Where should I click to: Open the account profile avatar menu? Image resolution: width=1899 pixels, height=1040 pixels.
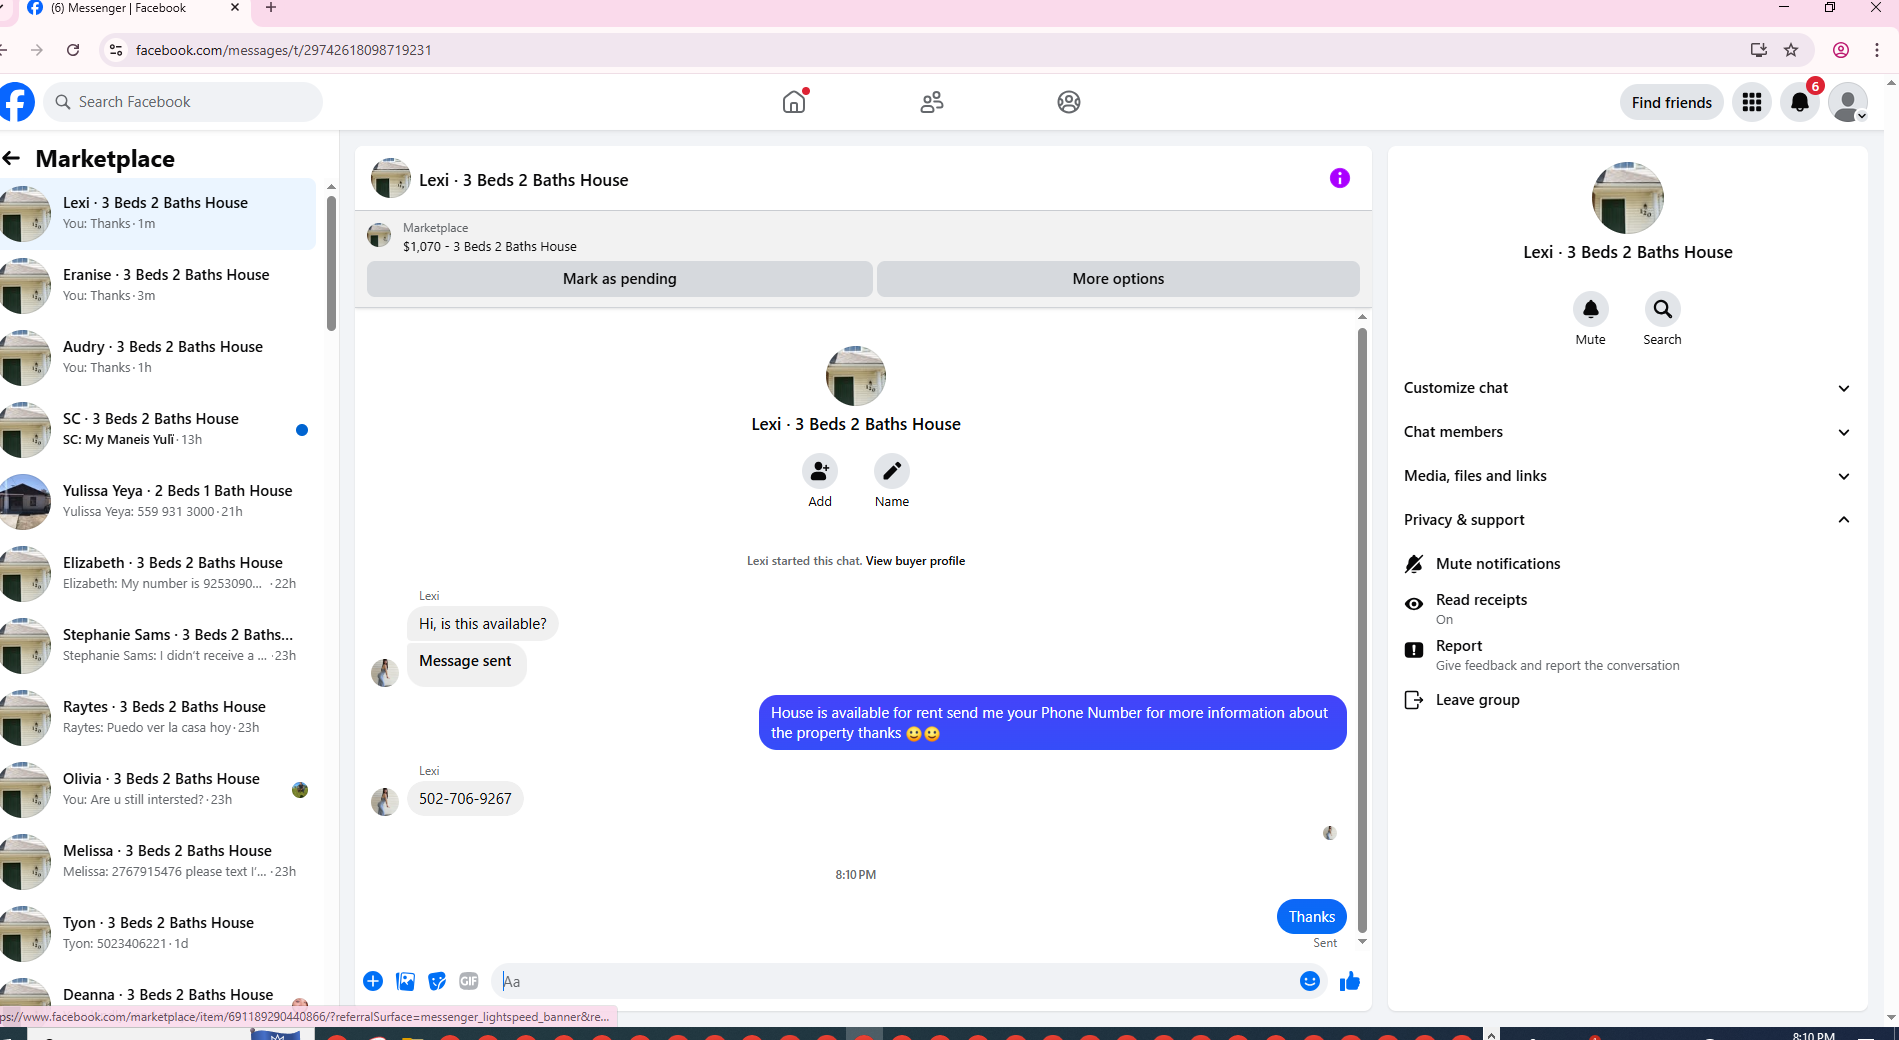pyautogui.click(x=1848, y=102)
